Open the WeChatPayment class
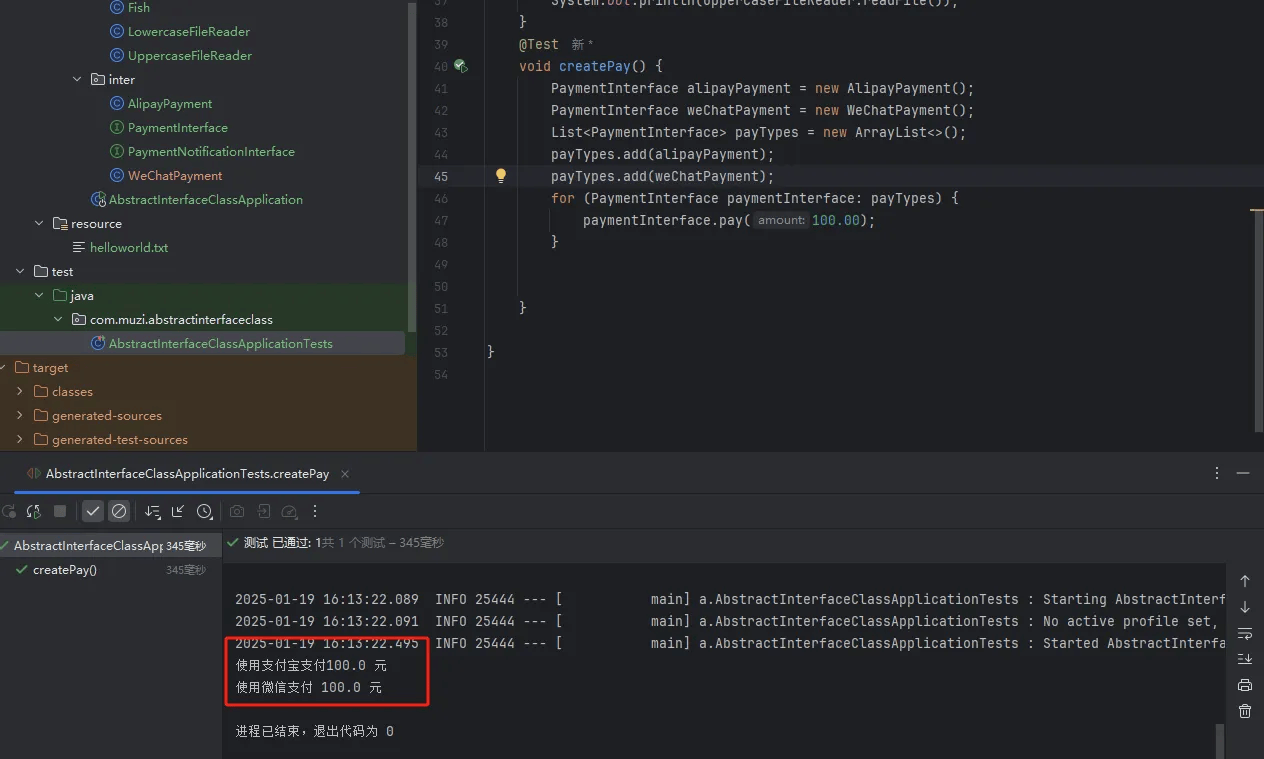This screenshot has width=1264, height=759. (174, 175)
